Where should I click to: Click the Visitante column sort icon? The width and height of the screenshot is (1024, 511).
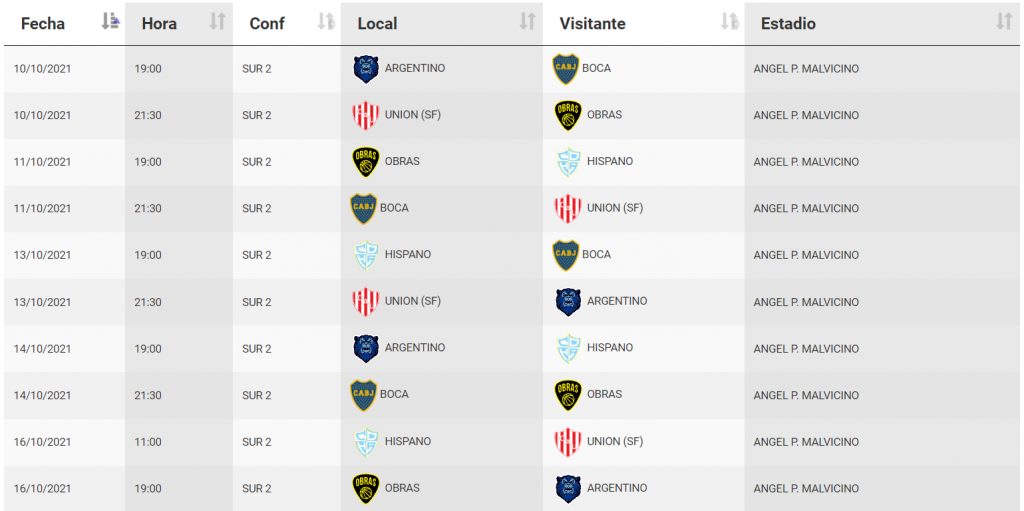pos(729,22)
